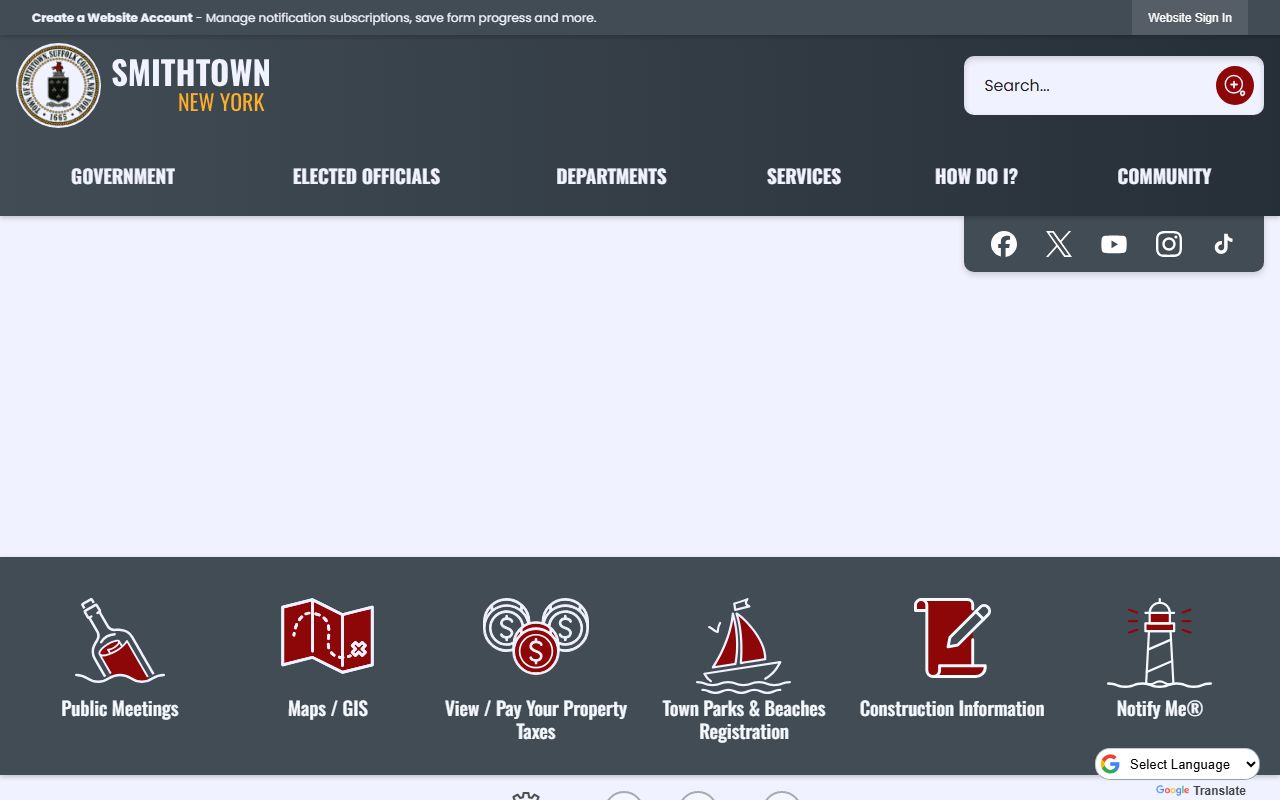
Task: Click the Public Meetings bottle icon
Action: (120, 640)
